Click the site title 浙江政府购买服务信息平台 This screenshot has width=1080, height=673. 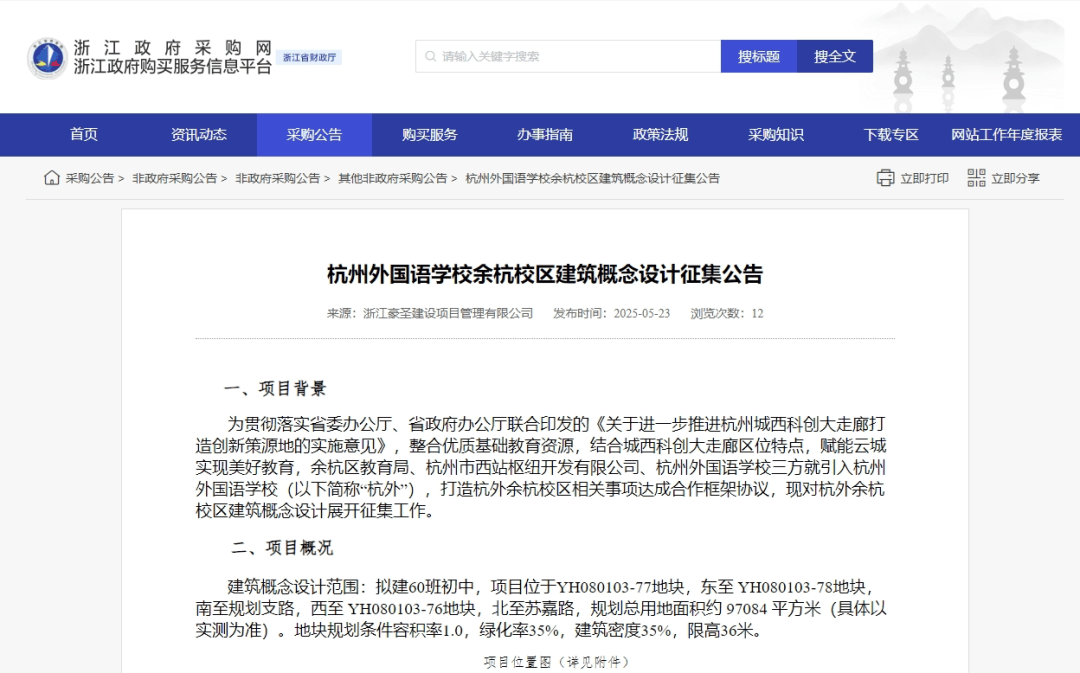pyautogui.click(x=173, y=67)
